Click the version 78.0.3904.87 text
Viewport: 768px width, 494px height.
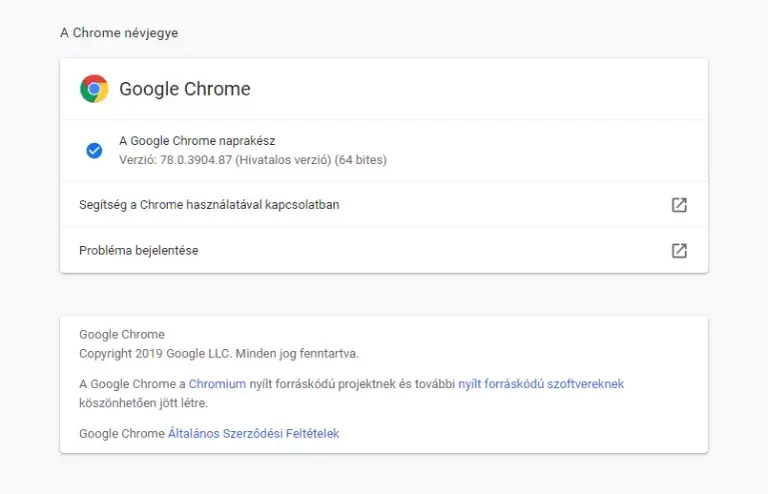253,160
